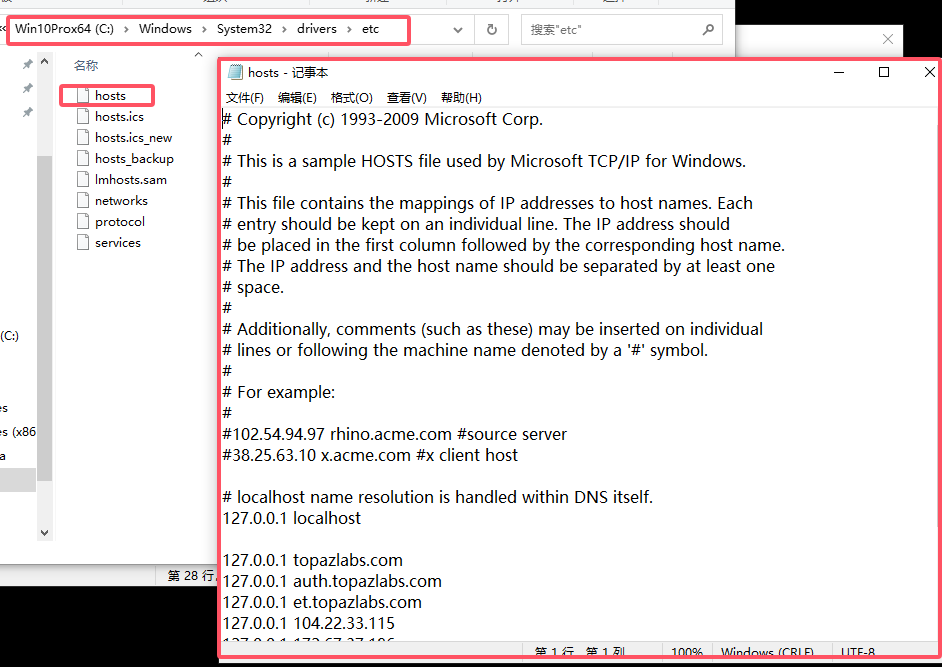The width and height of the screenshot is (942, 667).
Task: Expand chevron after System32 in breadcrumb
Action: (x=284, y=29)
